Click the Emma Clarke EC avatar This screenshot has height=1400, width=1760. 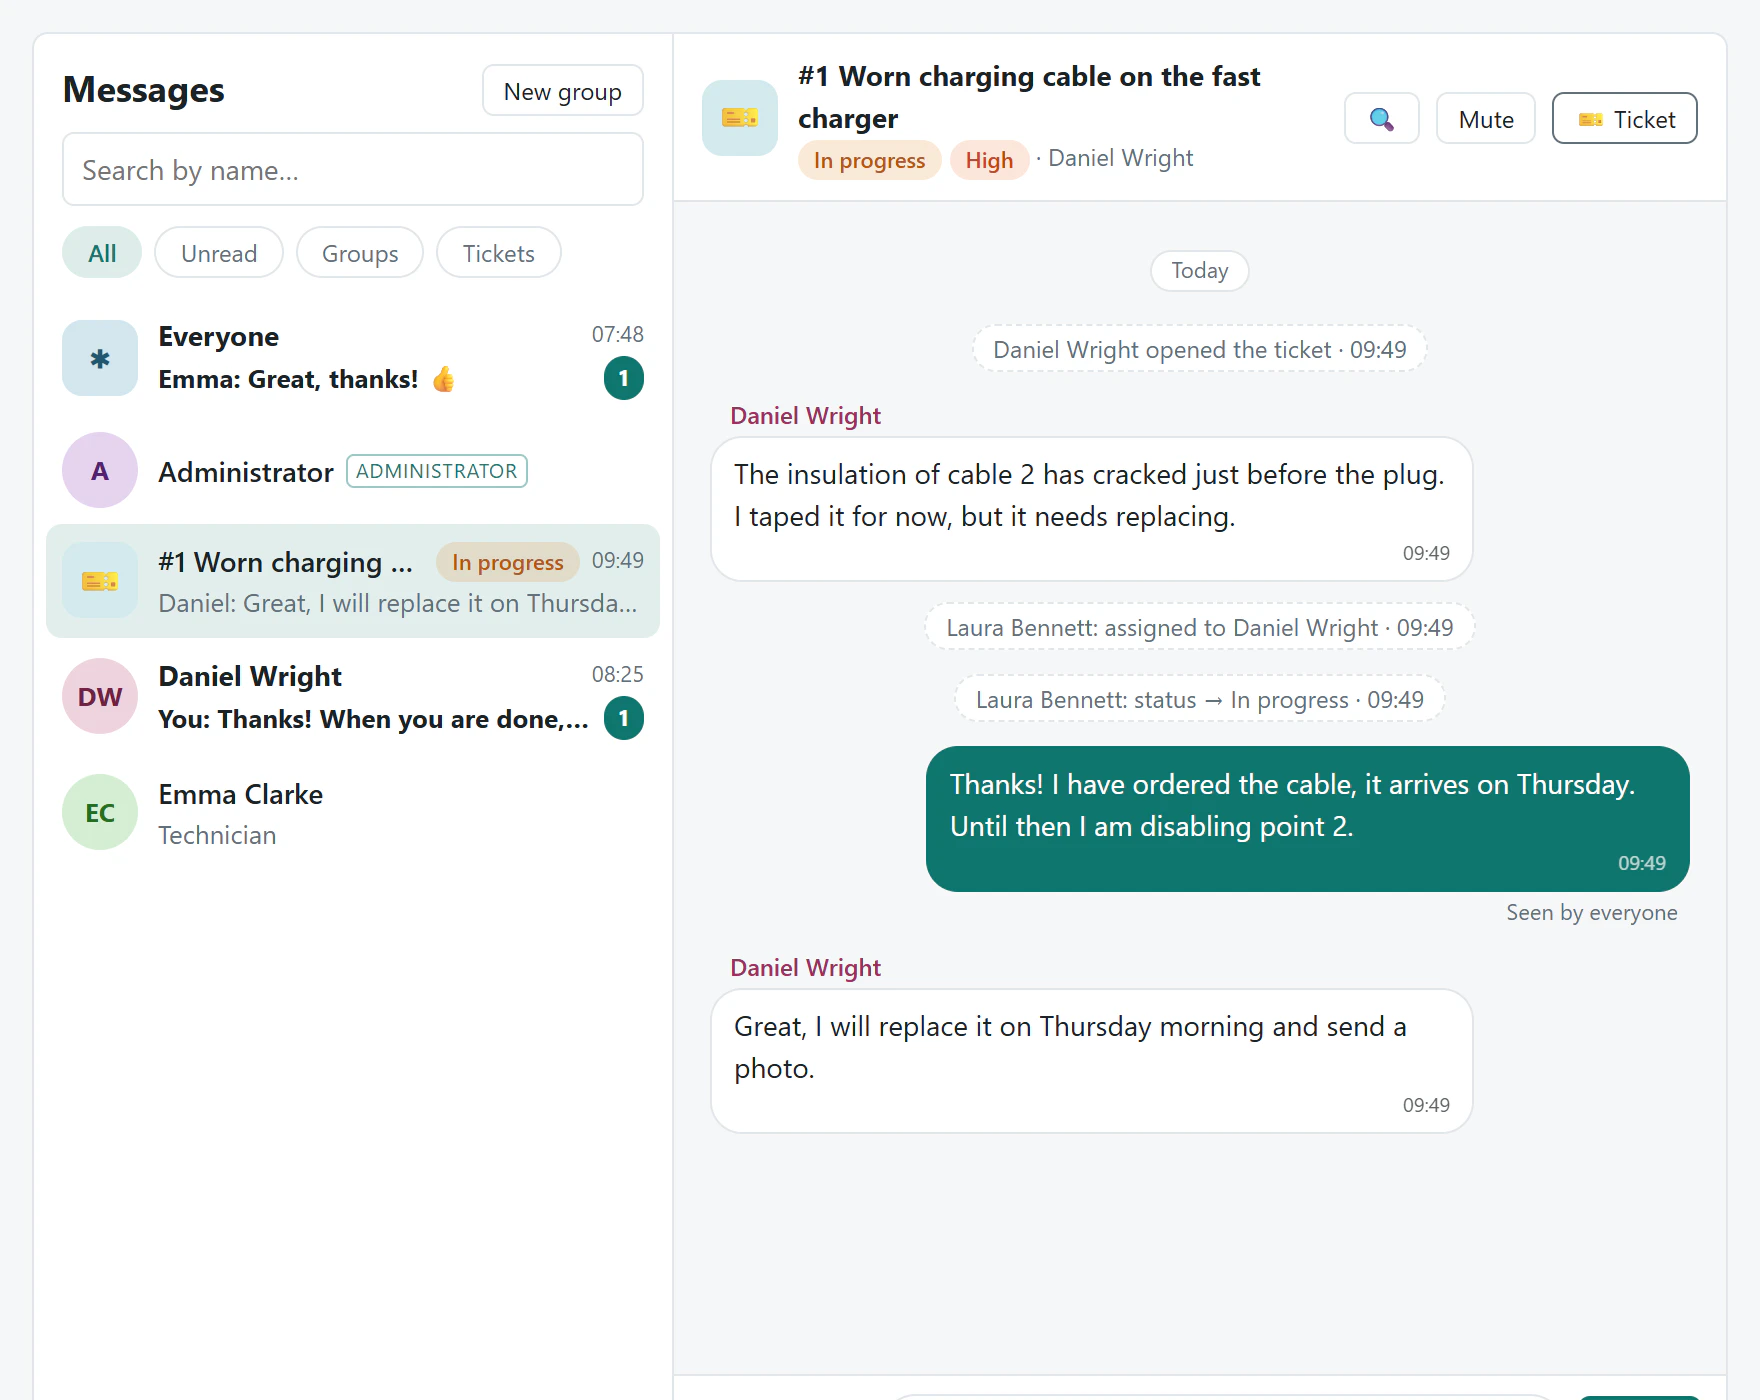click(x=100, y=812)
